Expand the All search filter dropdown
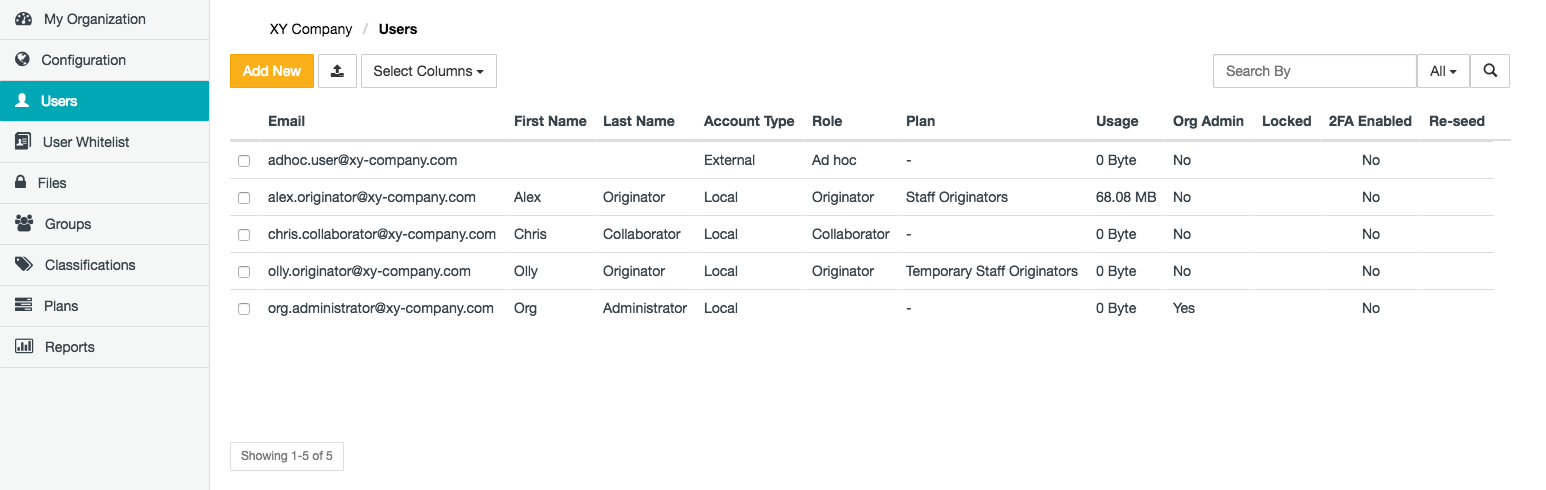The height and width of the screenshot is (490, 1546). point(1442,71)
